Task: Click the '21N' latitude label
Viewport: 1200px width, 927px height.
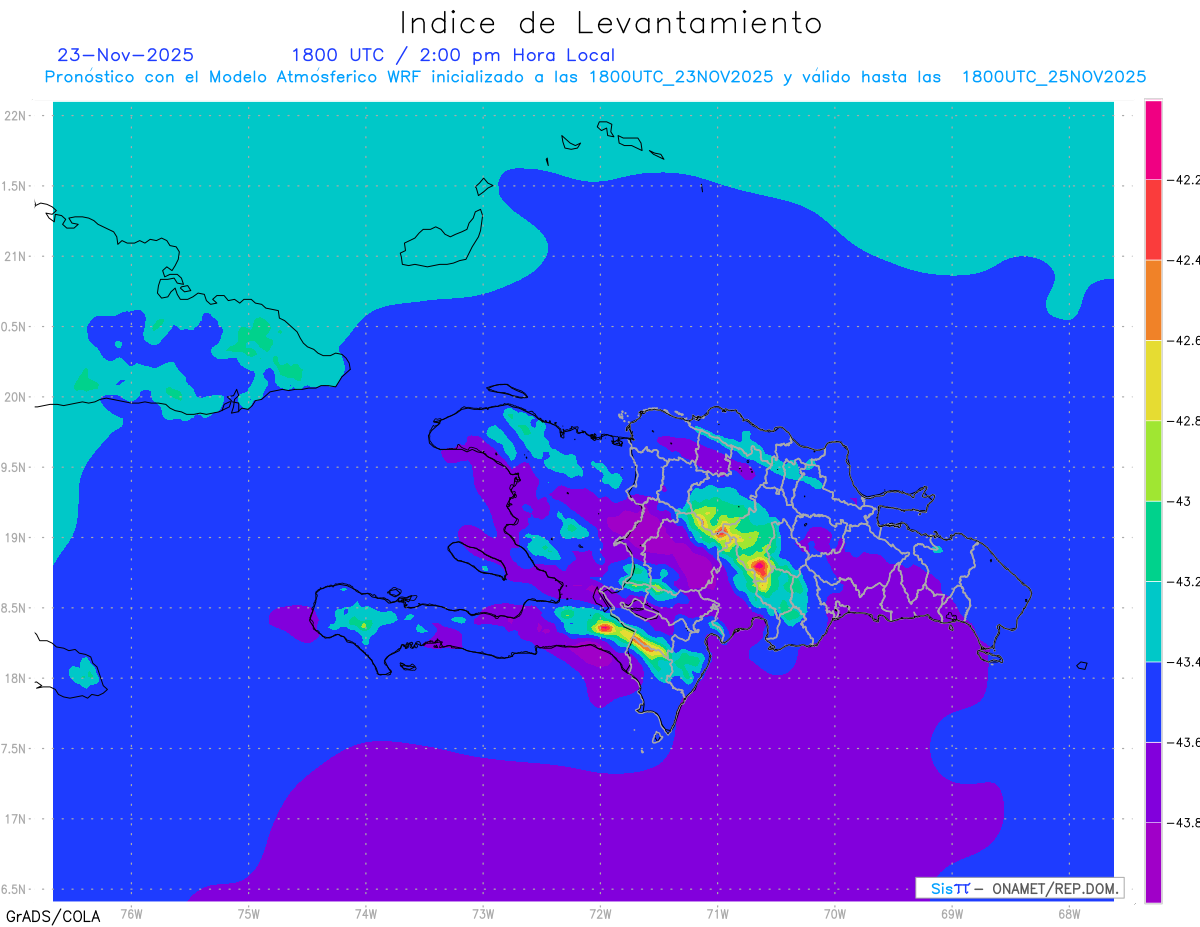Action: tap(17, 256)
